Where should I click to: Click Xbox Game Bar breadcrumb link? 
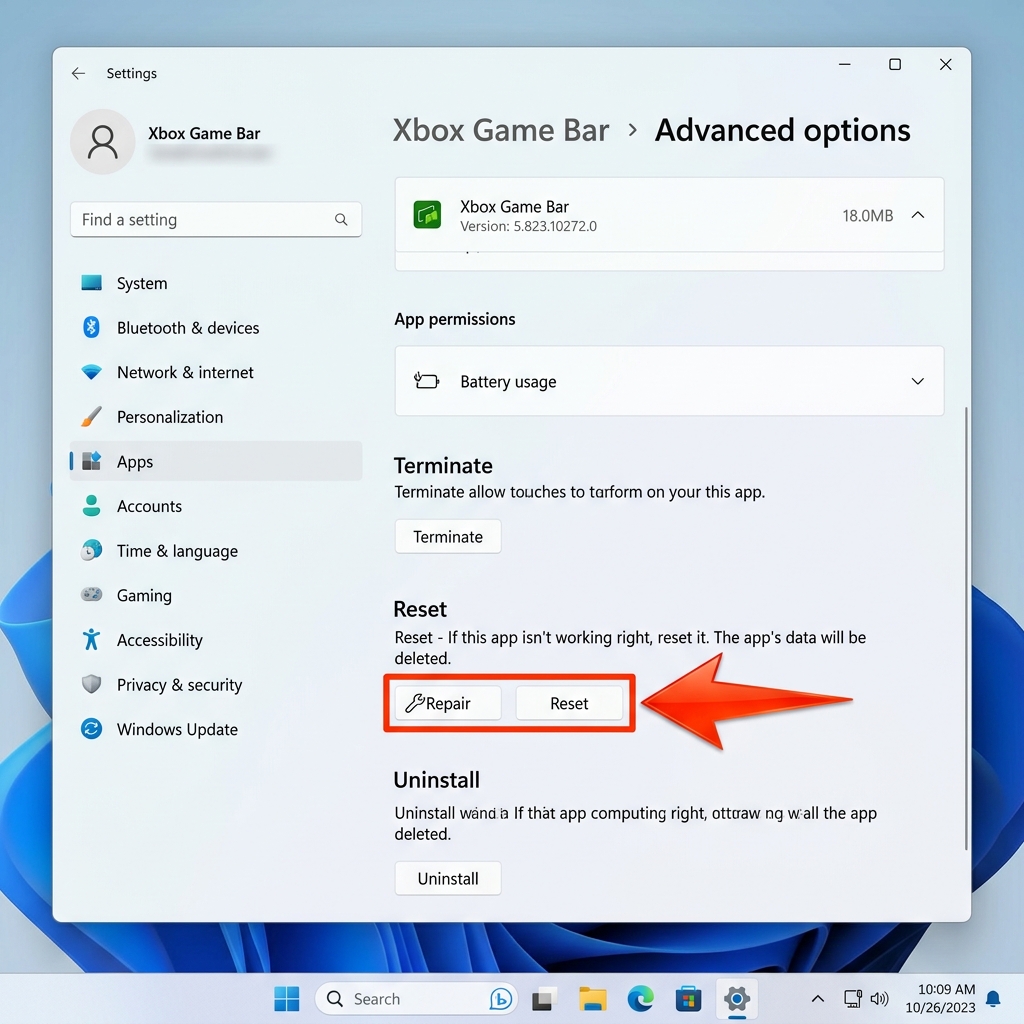(501, 130)
